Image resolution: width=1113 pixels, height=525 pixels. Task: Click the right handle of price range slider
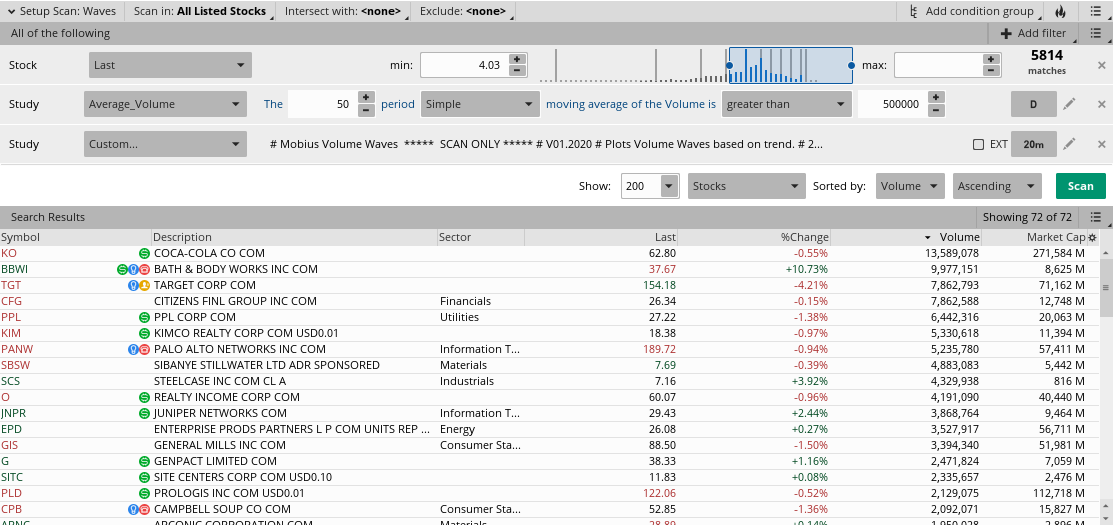click(851, 65)
